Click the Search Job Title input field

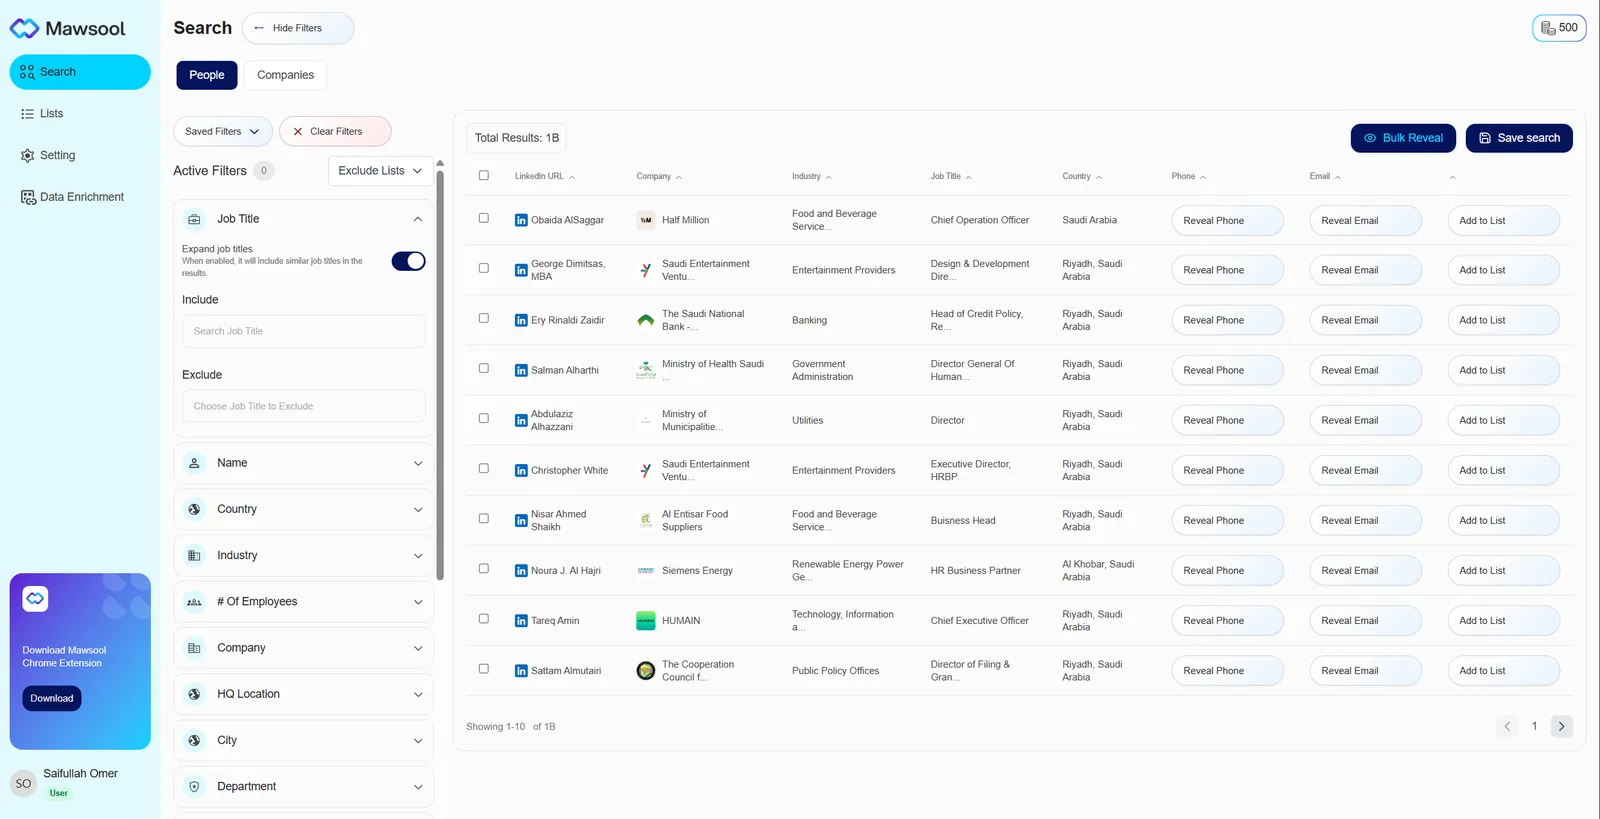(x=304, y=331)
